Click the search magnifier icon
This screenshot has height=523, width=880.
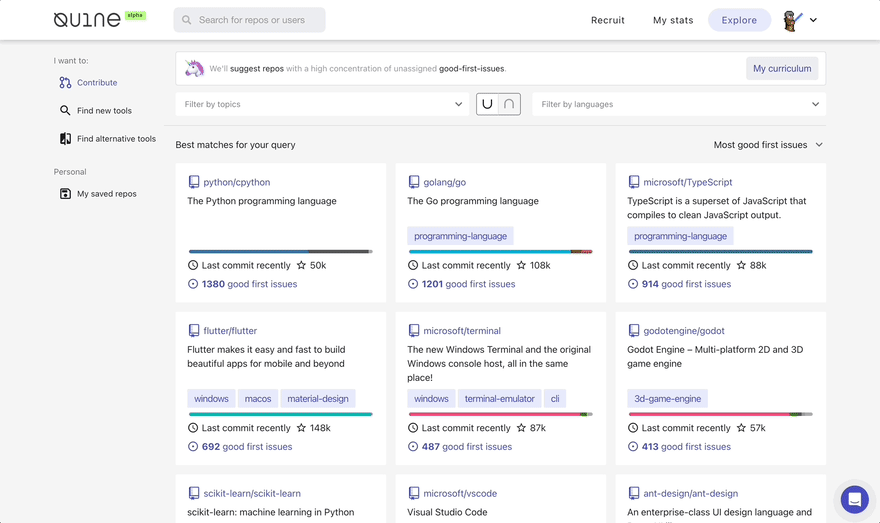(x=186, y=20)
